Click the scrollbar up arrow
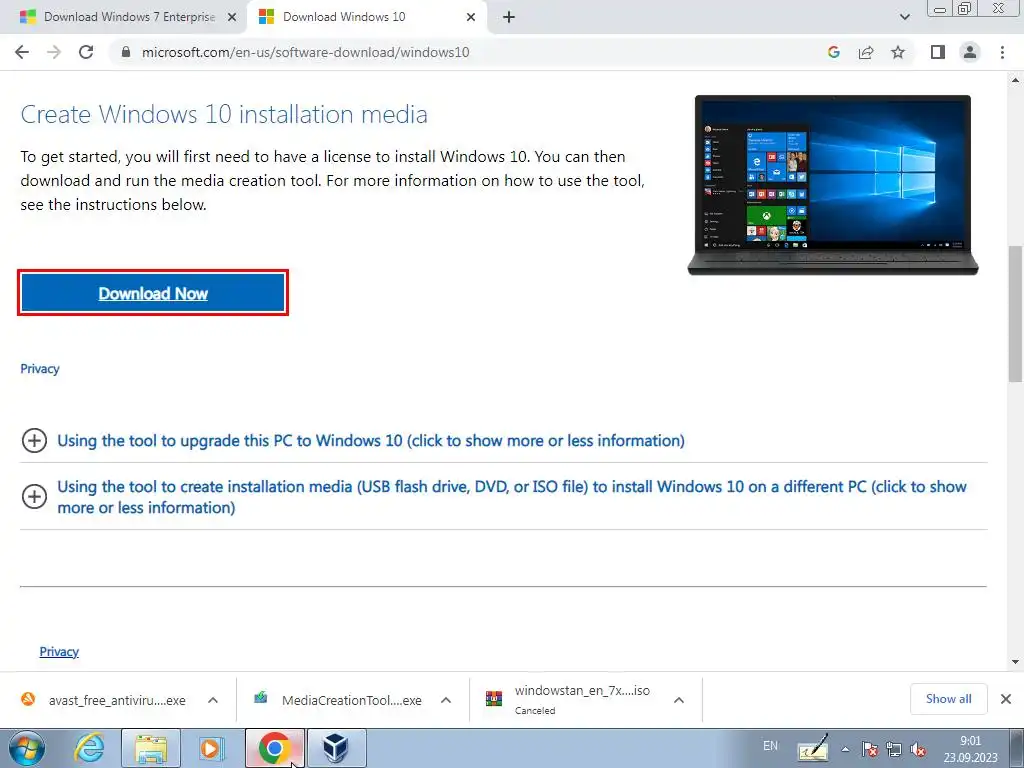Screen dimensions: 1024x768 point(1016,80)
